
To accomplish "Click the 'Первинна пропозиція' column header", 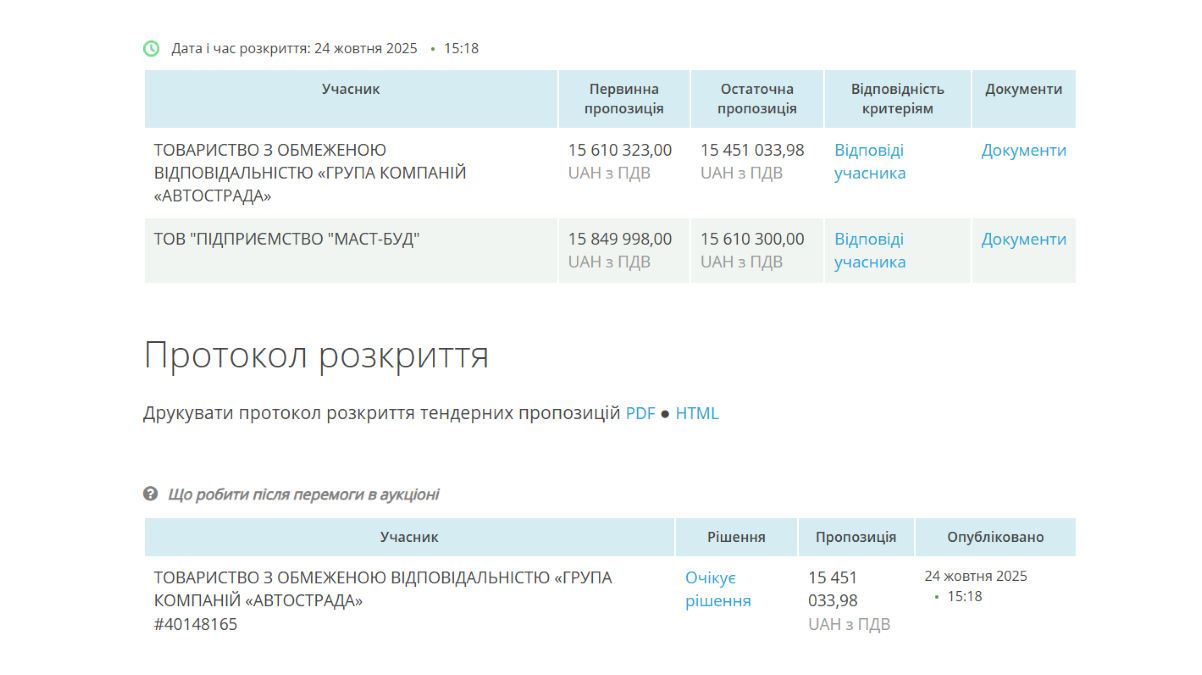I will click(x=624, y=99).
